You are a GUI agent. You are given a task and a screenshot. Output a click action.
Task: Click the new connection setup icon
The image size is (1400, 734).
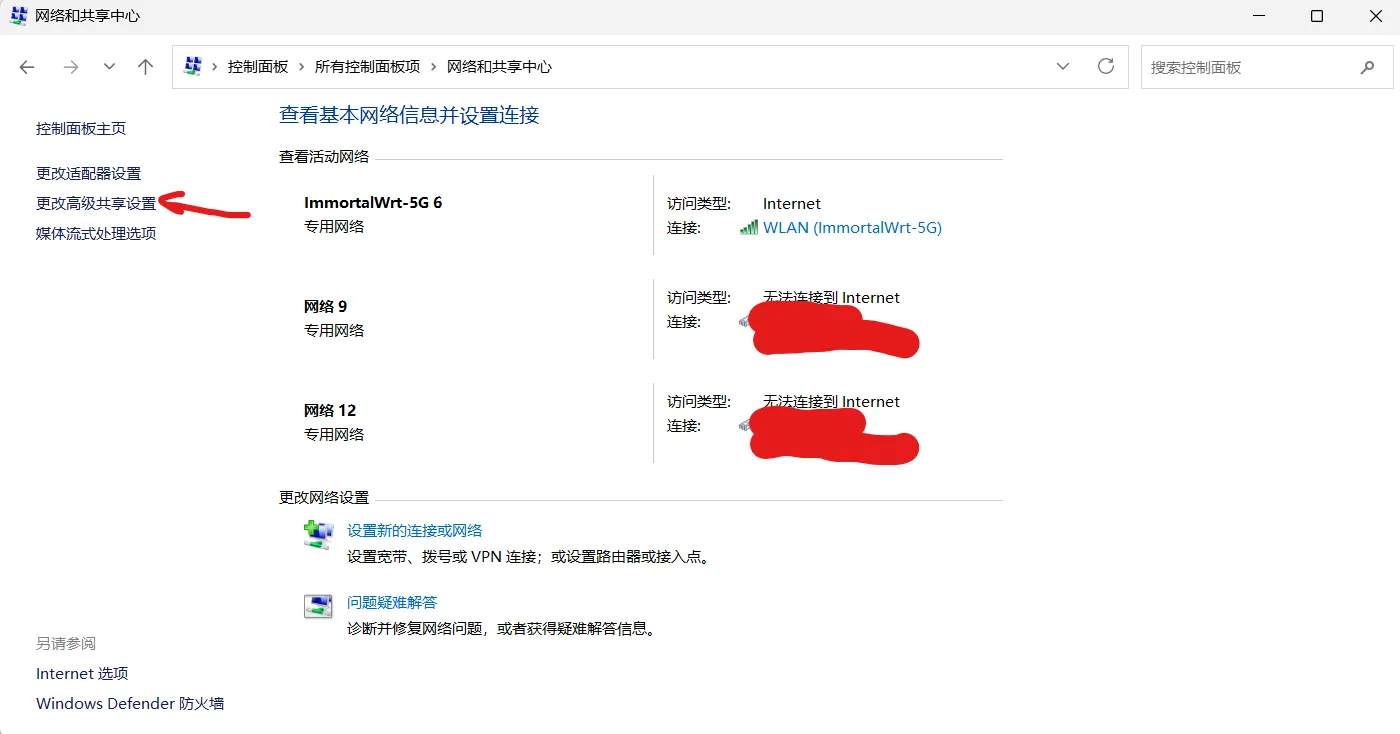coord(318,534)
